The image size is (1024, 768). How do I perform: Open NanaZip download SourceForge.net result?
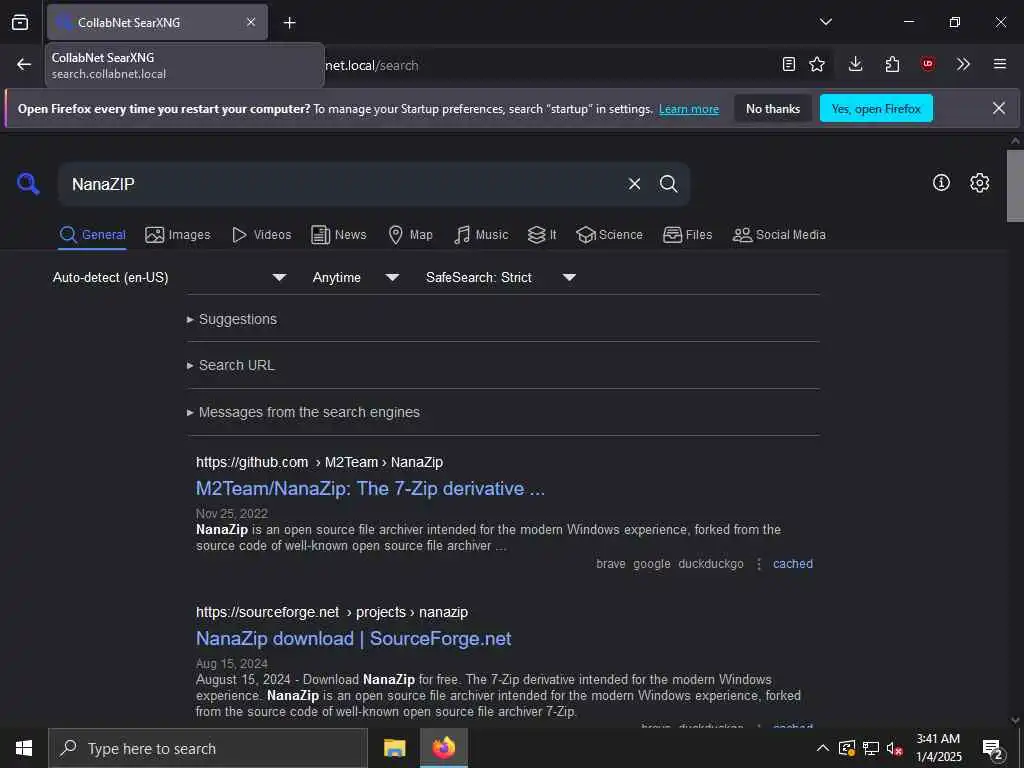point(353,639)
